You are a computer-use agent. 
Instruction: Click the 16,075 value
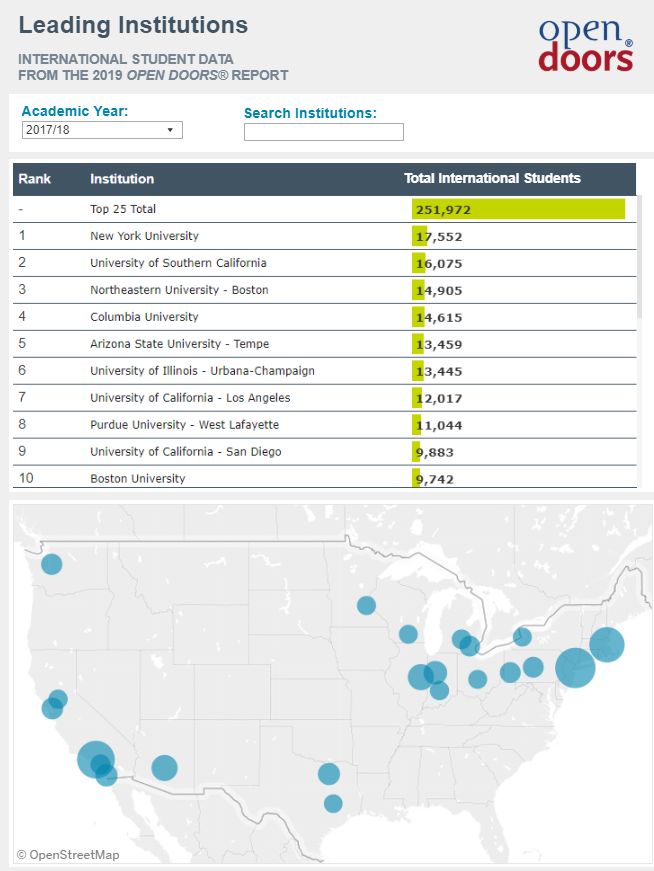click(439, 264)
